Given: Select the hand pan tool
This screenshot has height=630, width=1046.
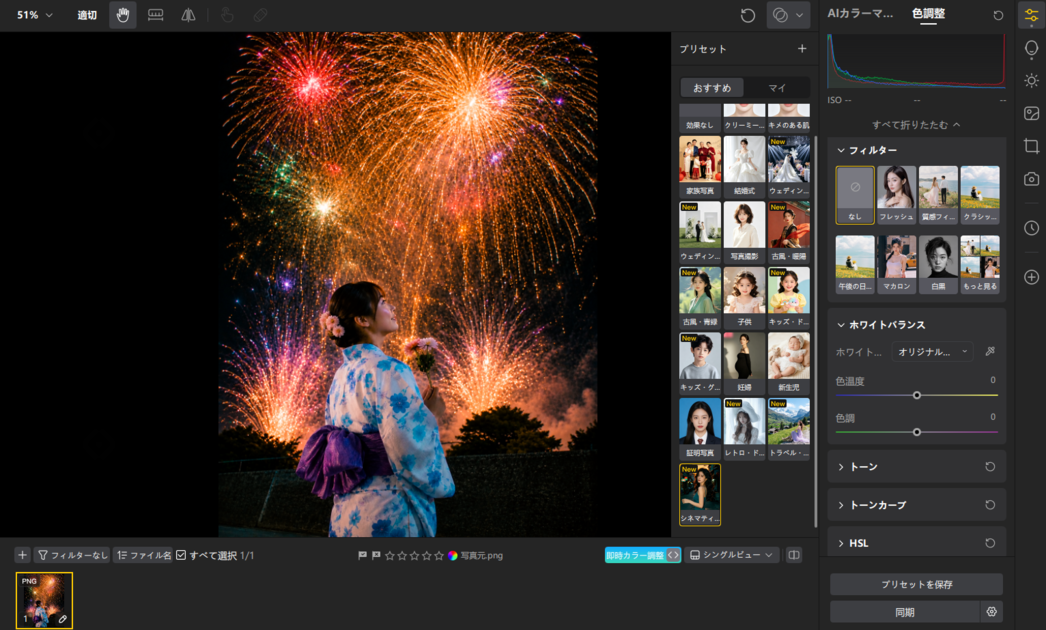Looking at the screenshot, I should (123, 15).
